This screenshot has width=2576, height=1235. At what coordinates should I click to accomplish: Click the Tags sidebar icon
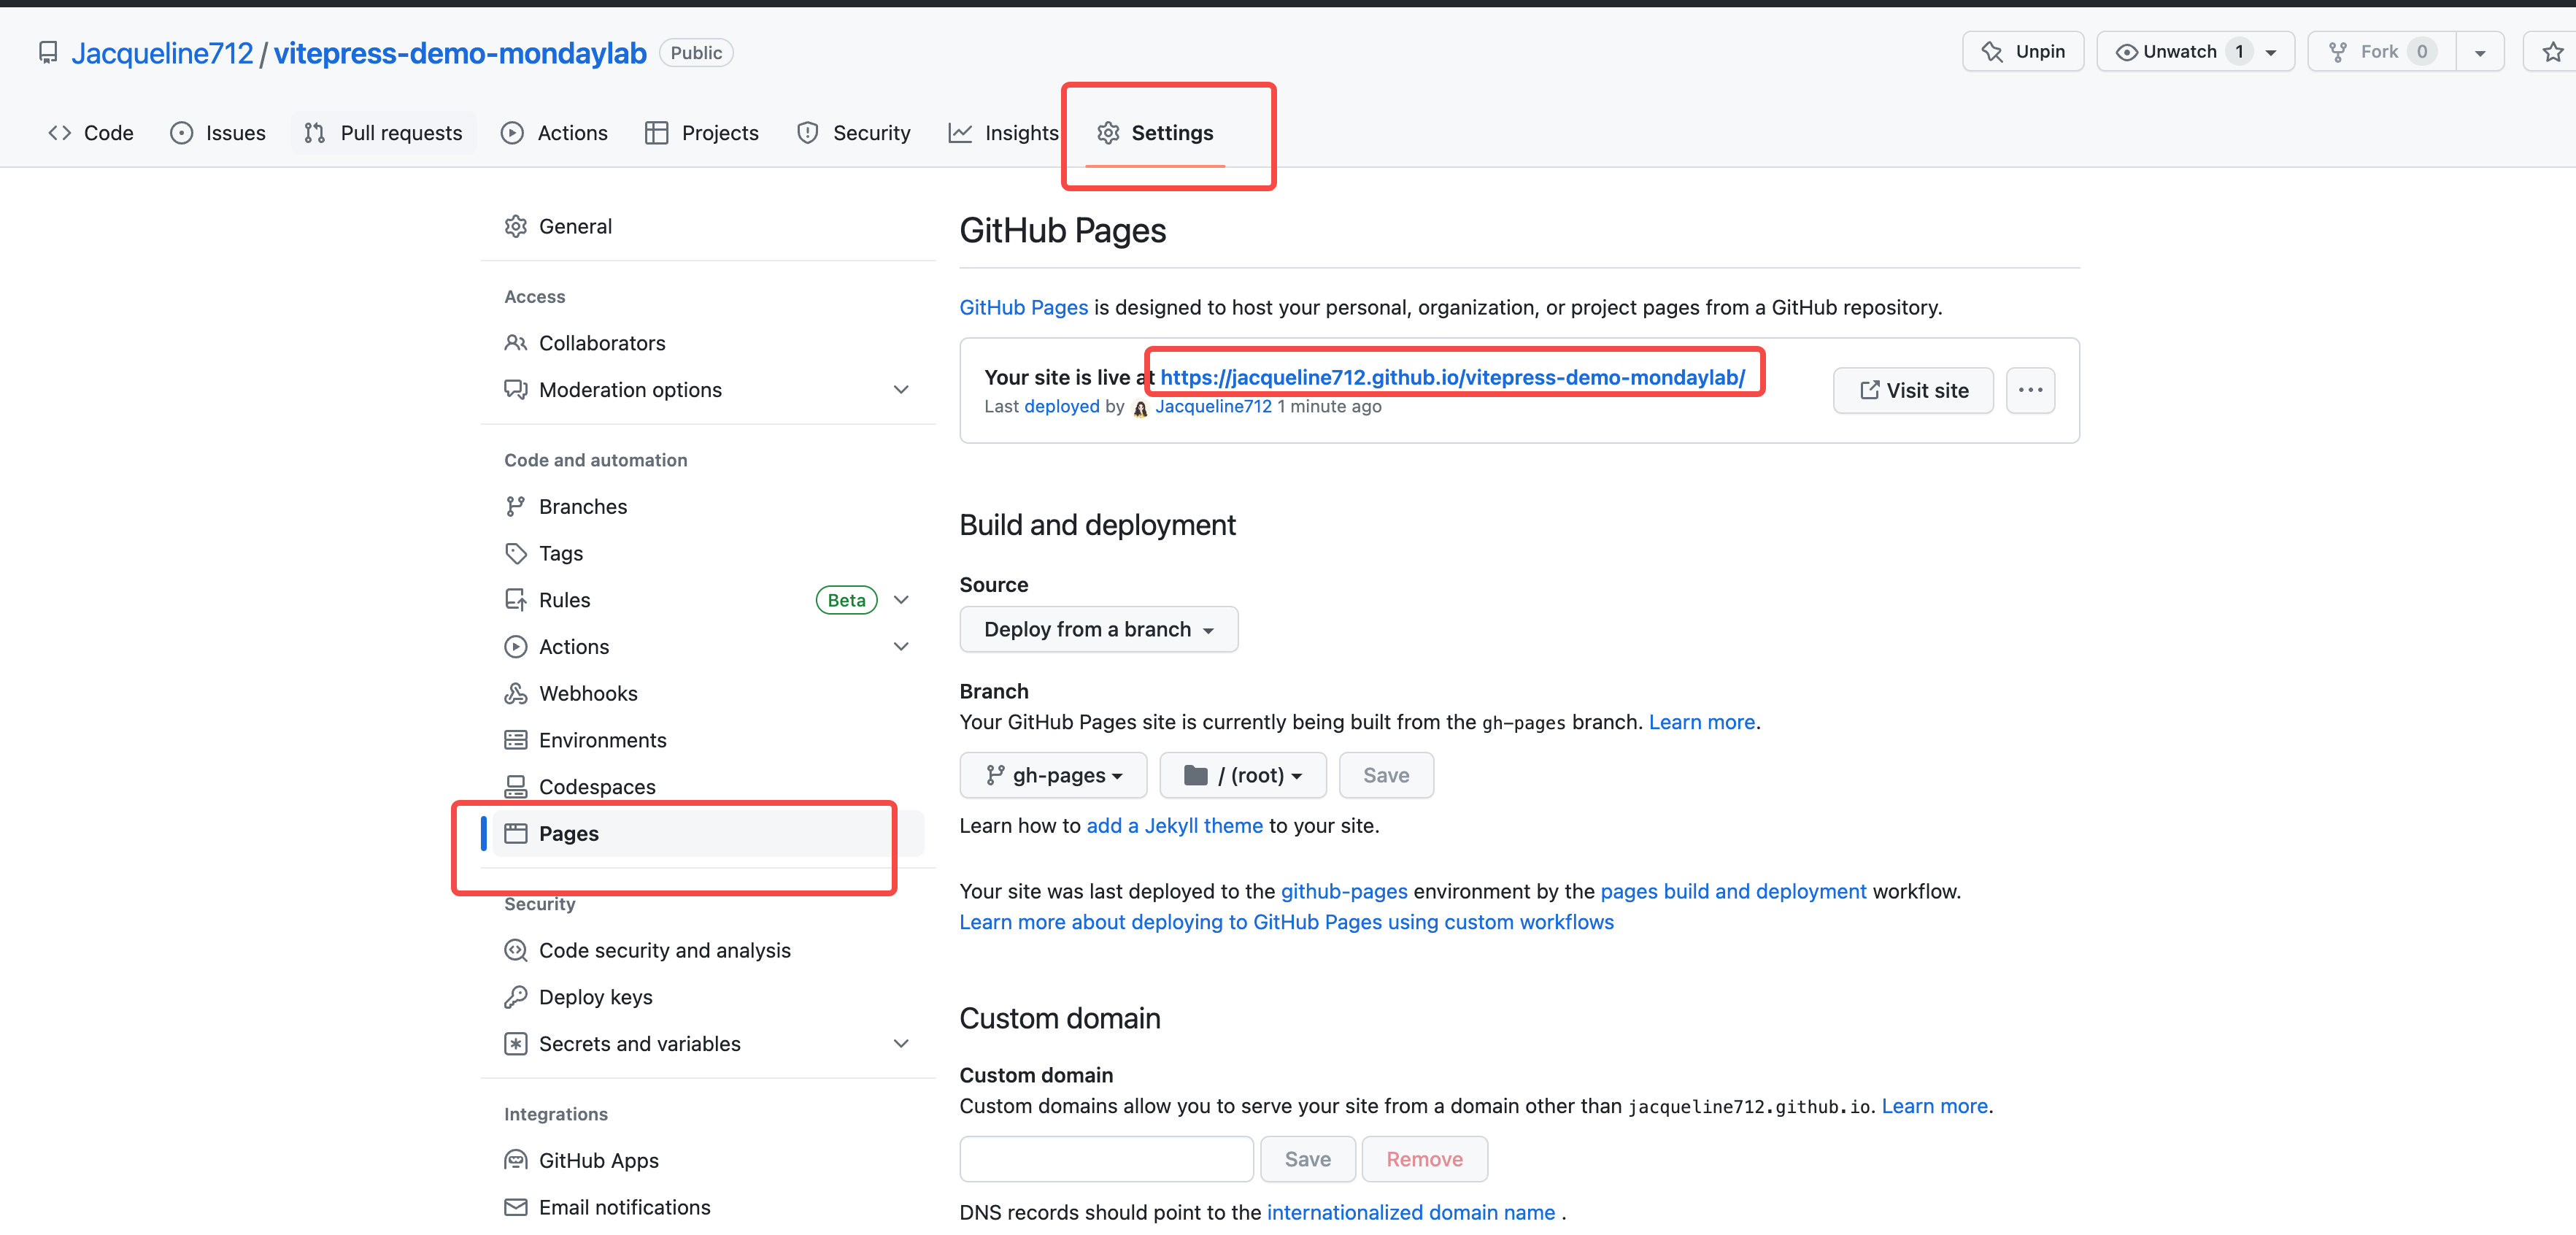[515, 553]
